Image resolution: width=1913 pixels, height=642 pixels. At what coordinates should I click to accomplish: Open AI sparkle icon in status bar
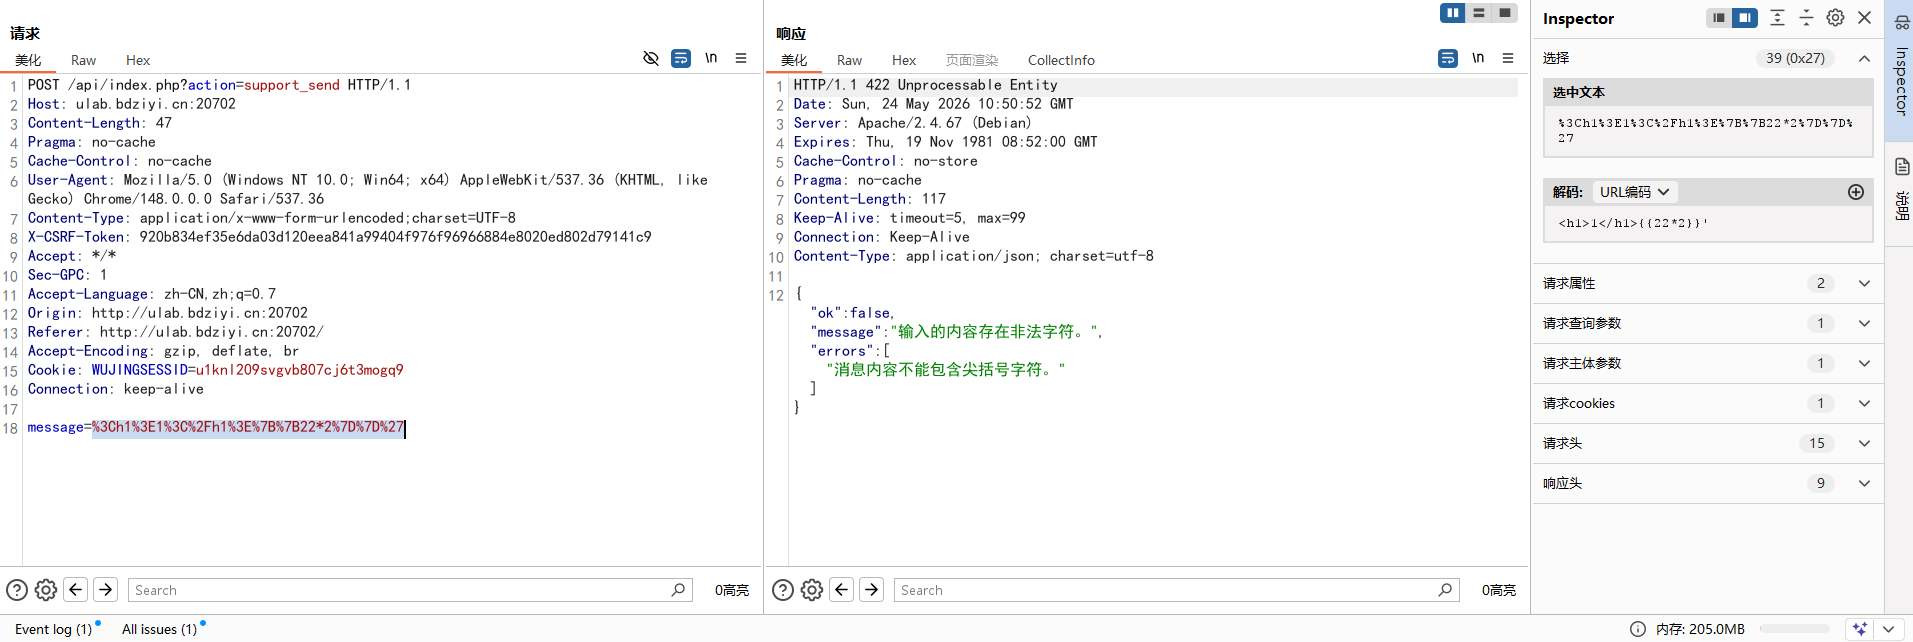tap(1860, 629)
